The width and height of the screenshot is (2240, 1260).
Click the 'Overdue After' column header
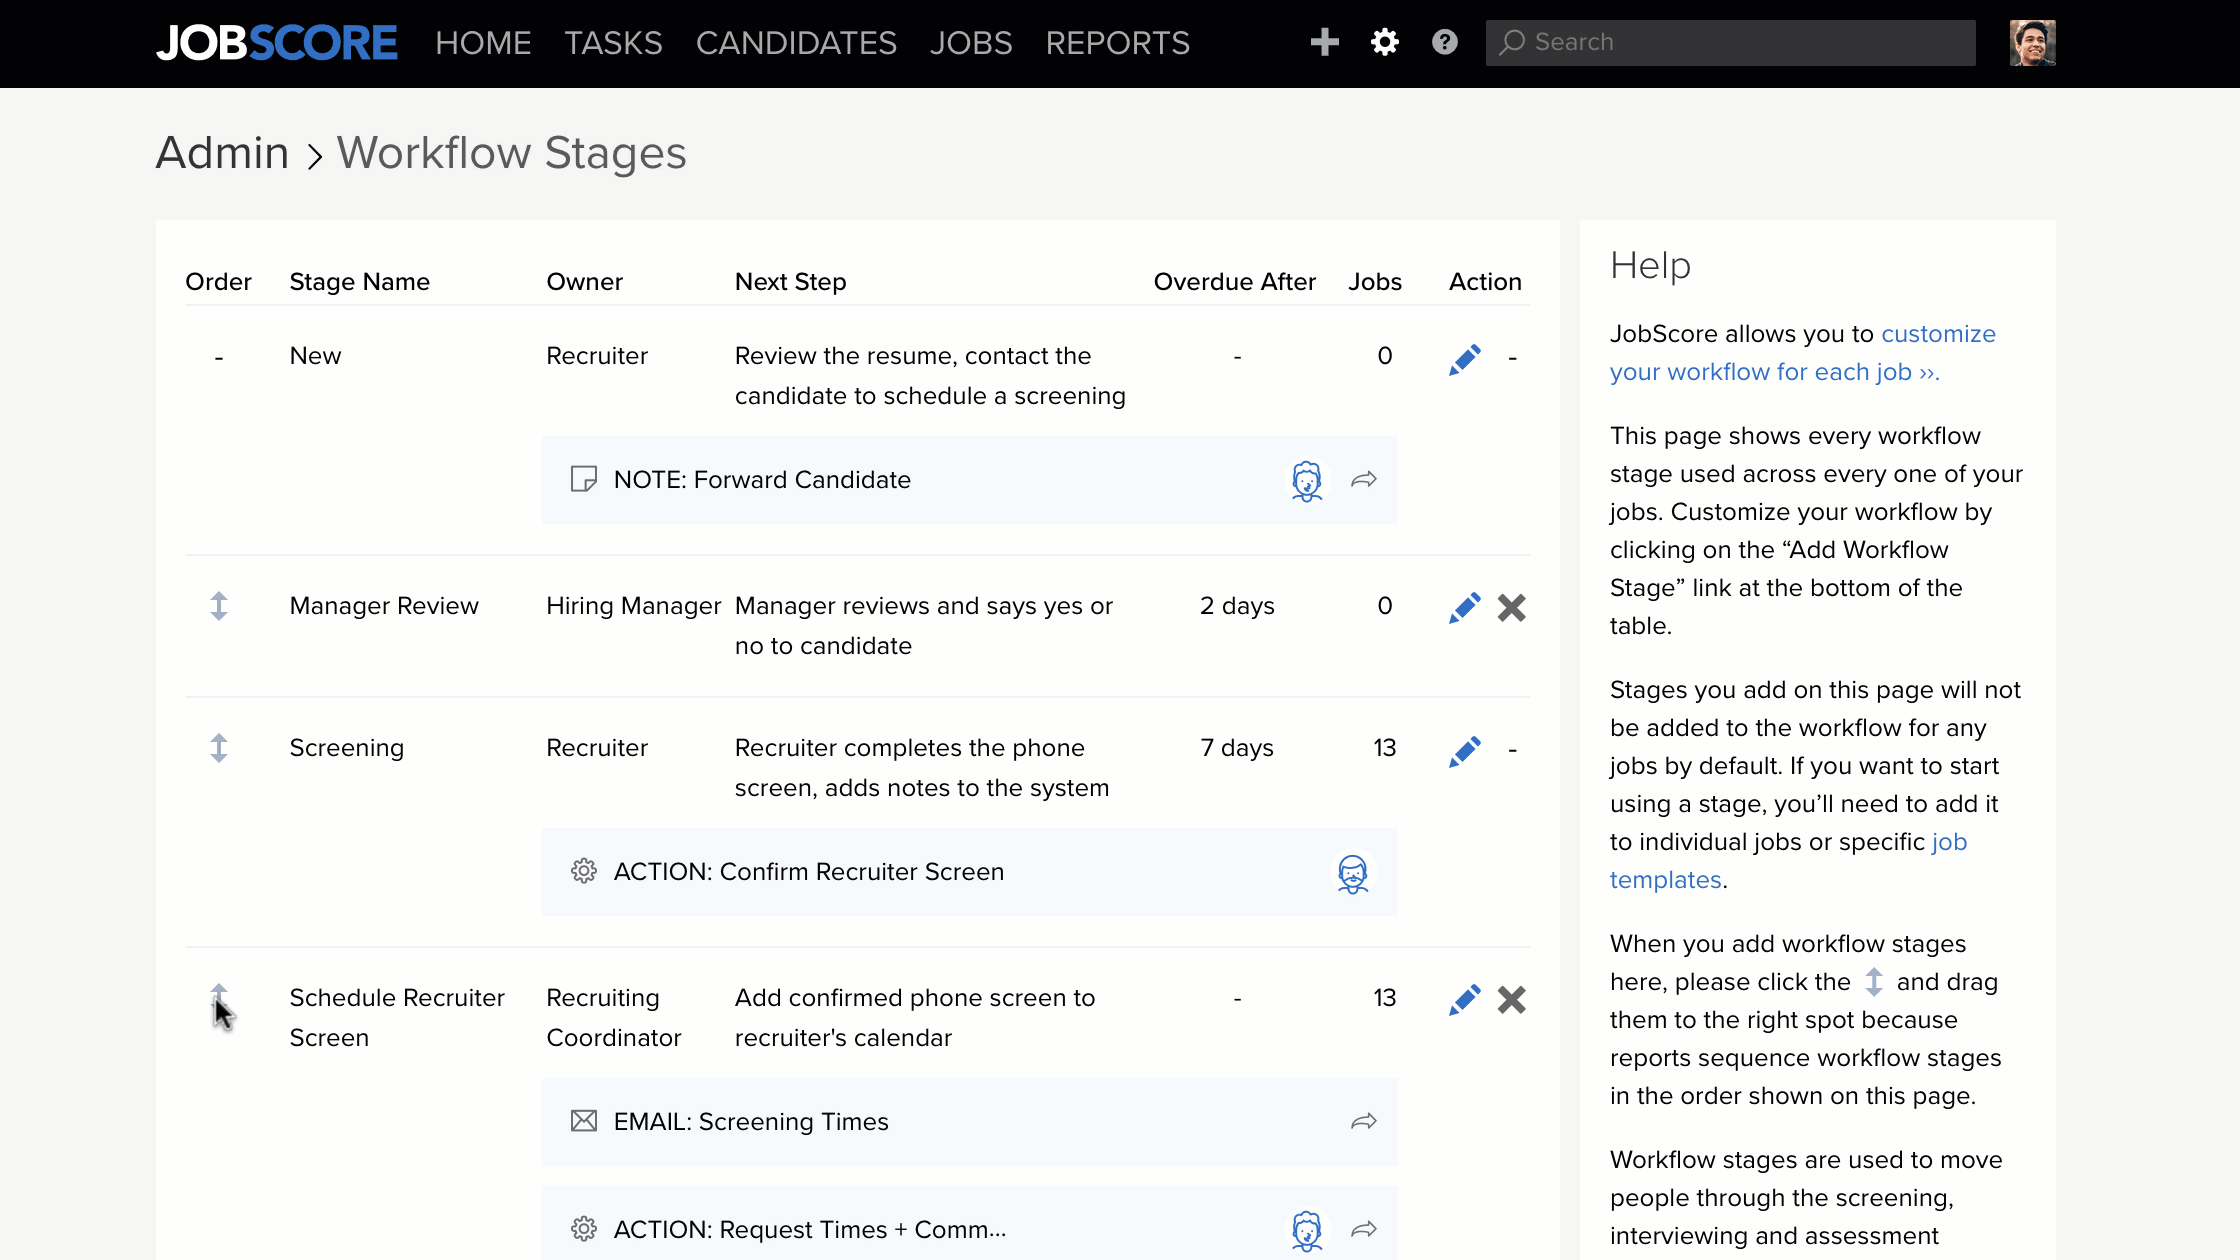(x=1235, y=282)
